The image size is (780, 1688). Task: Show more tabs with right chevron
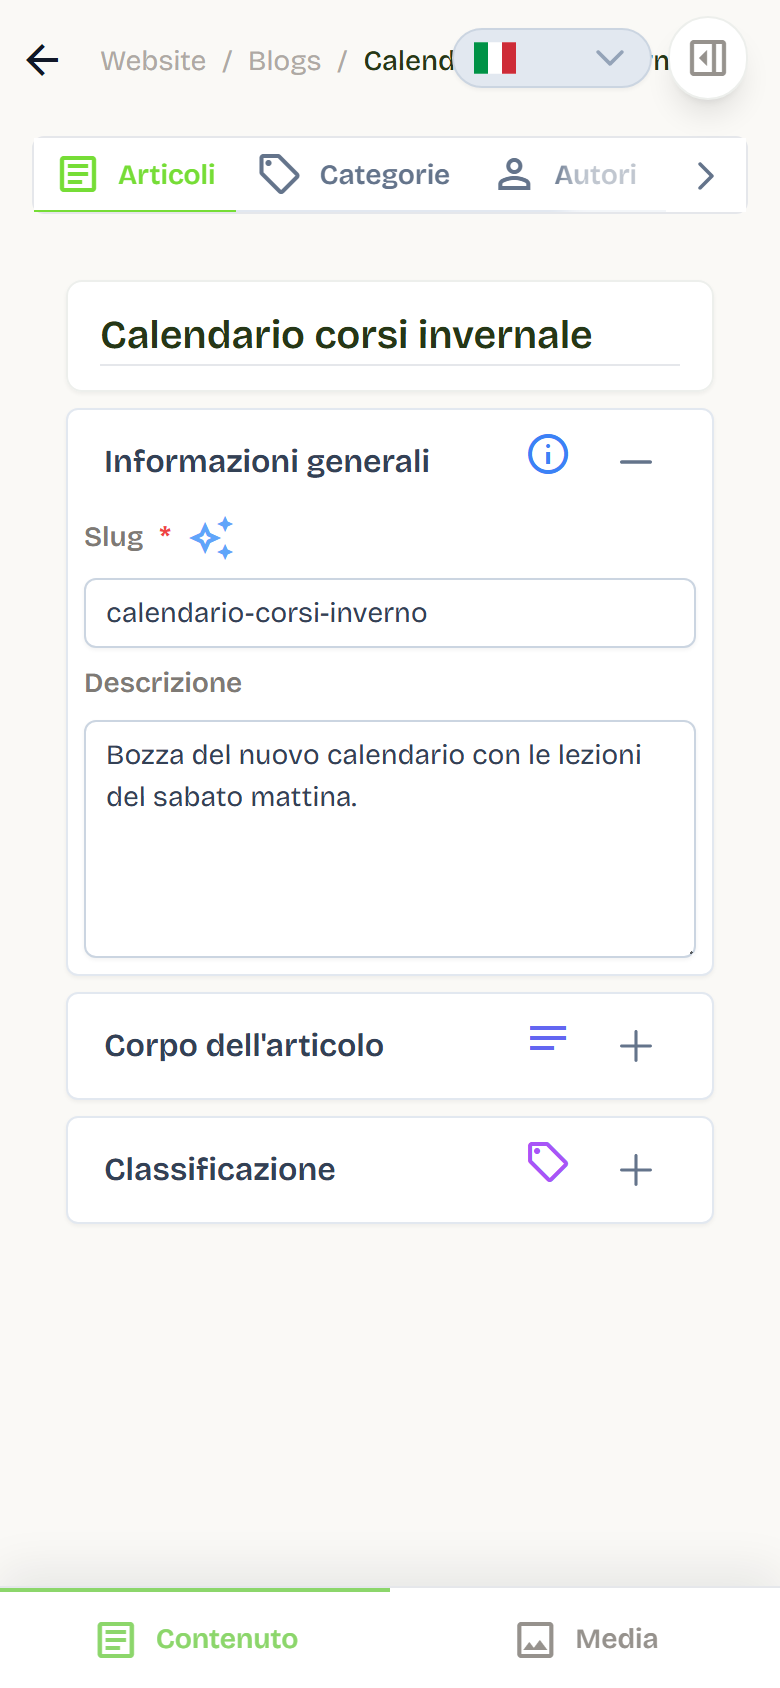tap(706, 176)
